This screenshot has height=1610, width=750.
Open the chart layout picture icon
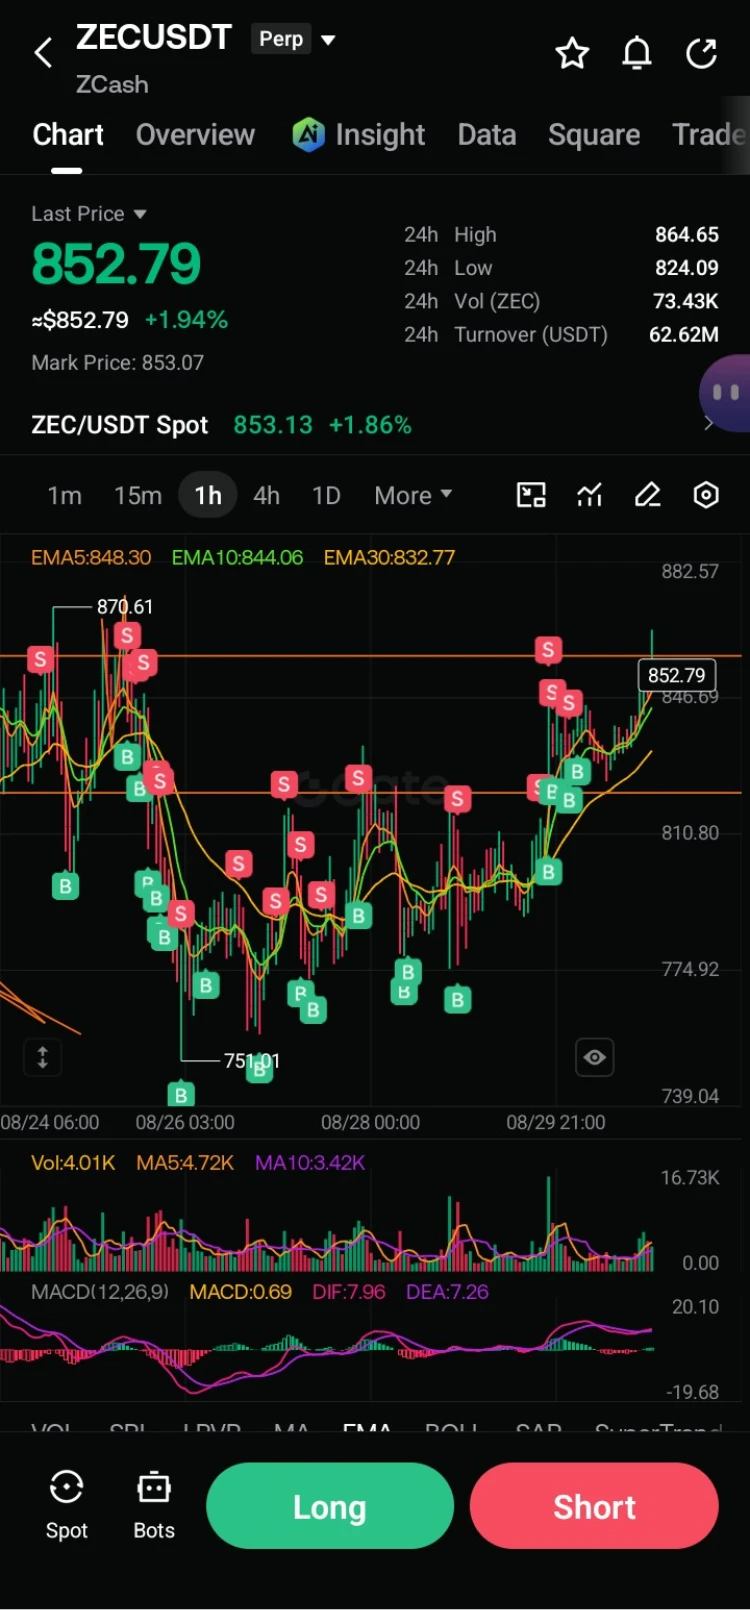(x=531, y=495)
